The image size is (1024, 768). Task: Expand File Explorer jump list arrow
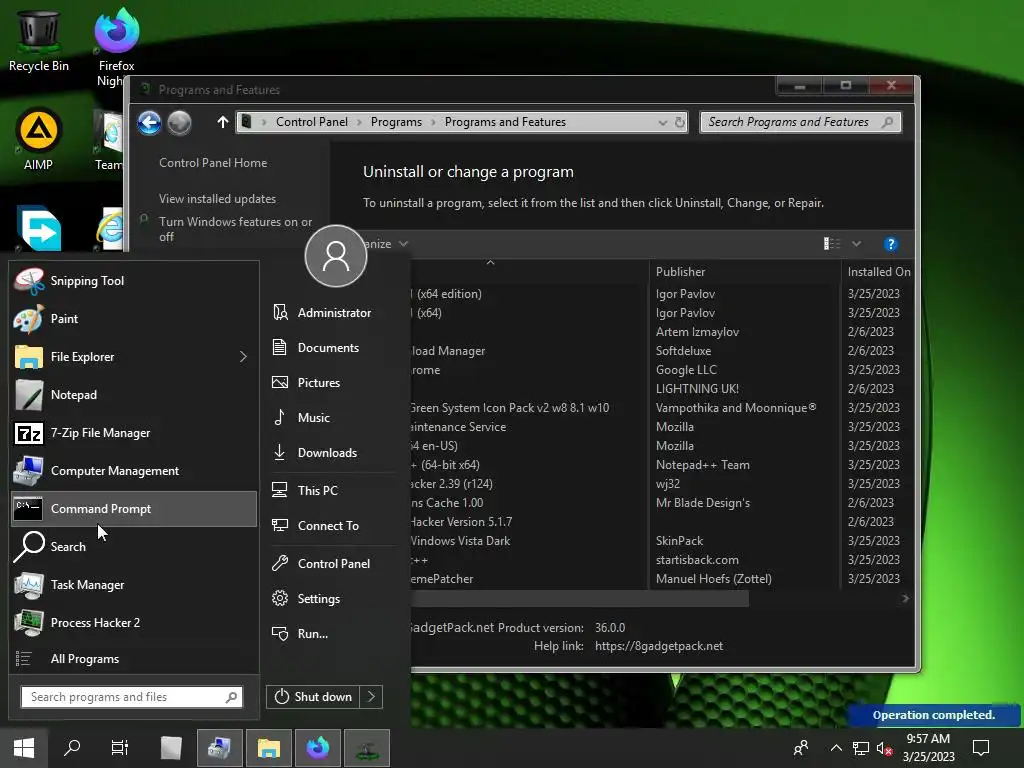tap(243, 357)
